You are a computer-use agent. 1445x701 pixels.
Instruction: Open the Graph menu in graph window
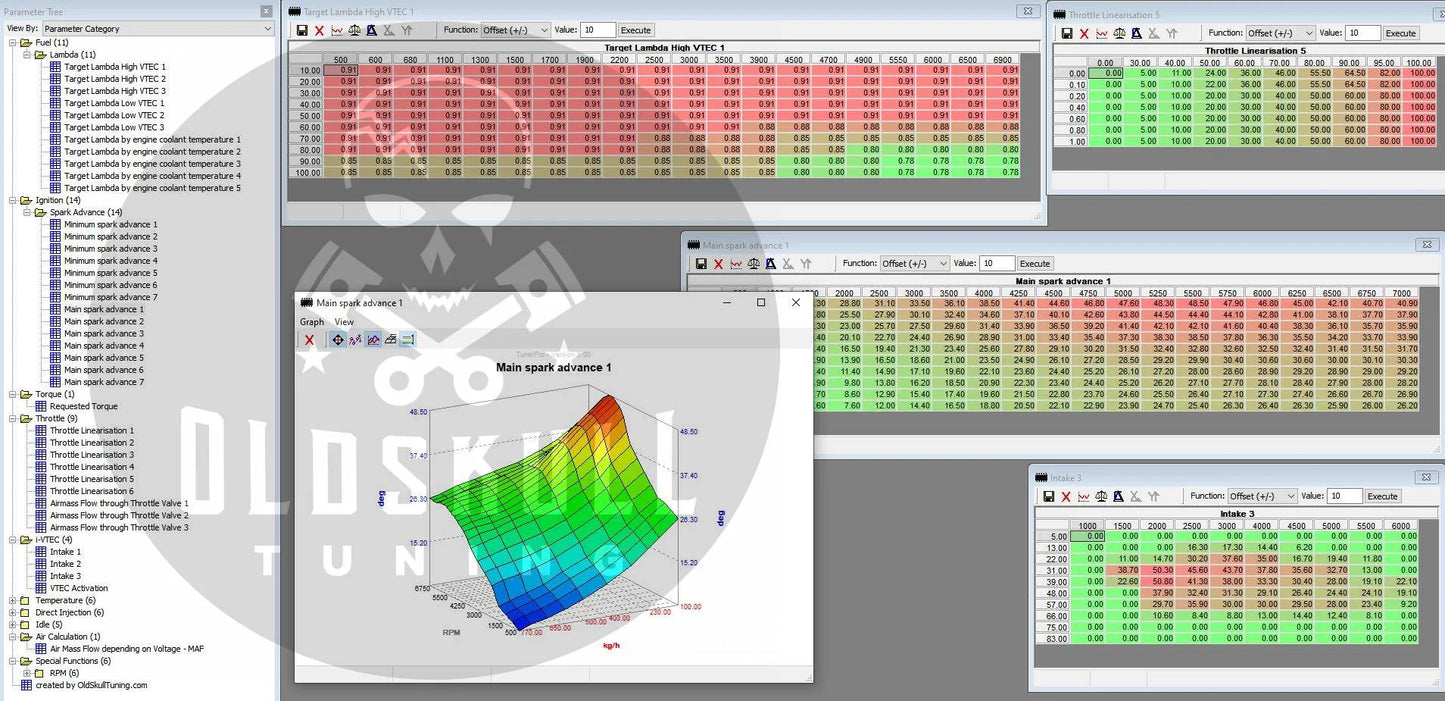pos(312,322)
